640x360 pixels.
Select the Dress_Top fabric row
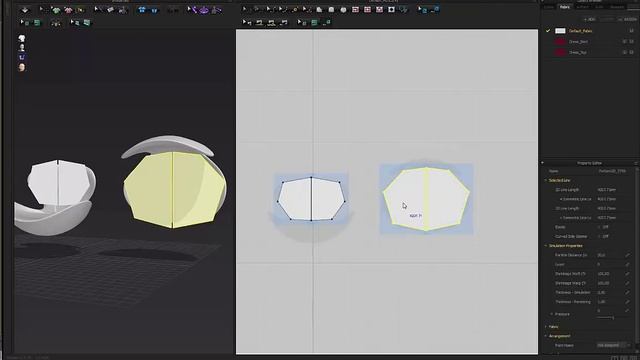click(590, 52)
